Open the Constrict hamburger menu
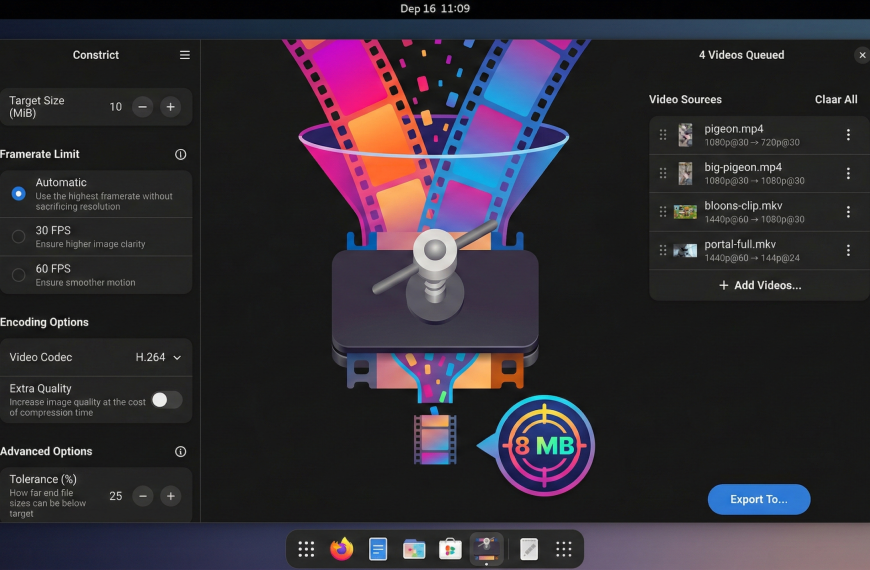 coord(185,55)
